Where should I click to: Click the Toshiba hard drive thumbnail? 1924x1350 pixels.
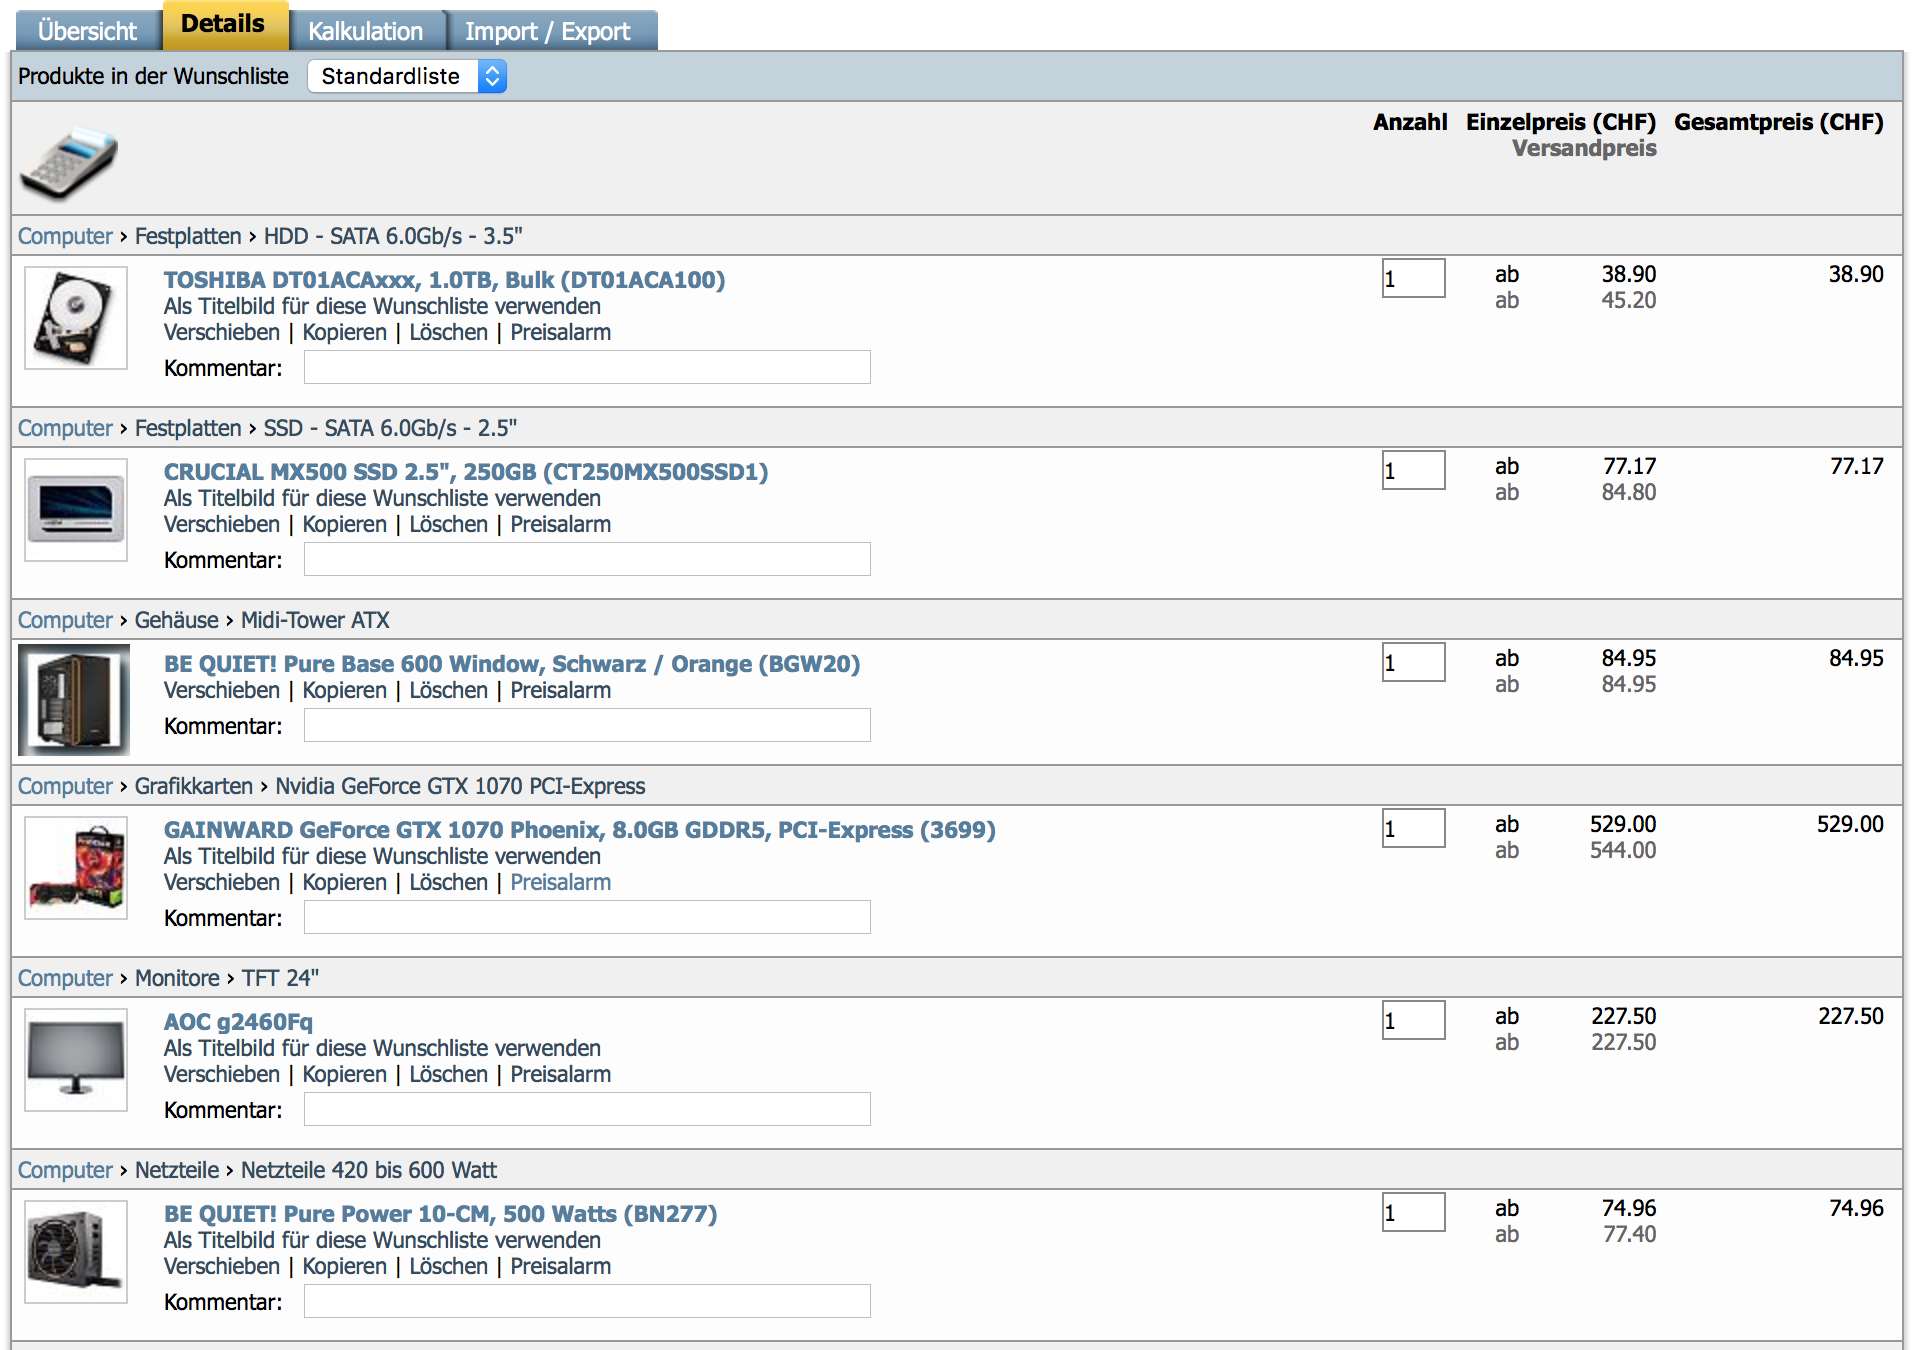(x=75, y=318)
